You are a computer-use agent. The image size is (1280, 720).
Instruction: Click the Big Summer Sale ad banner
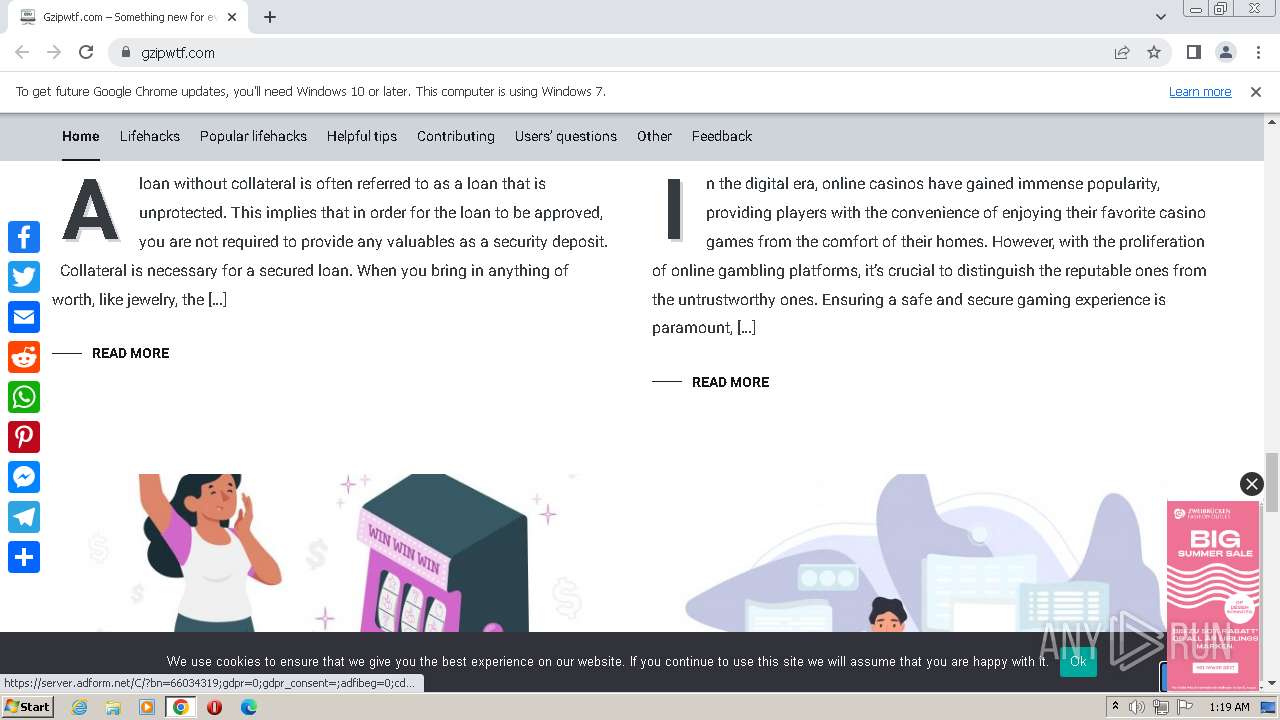click(x=1213, y=596)
